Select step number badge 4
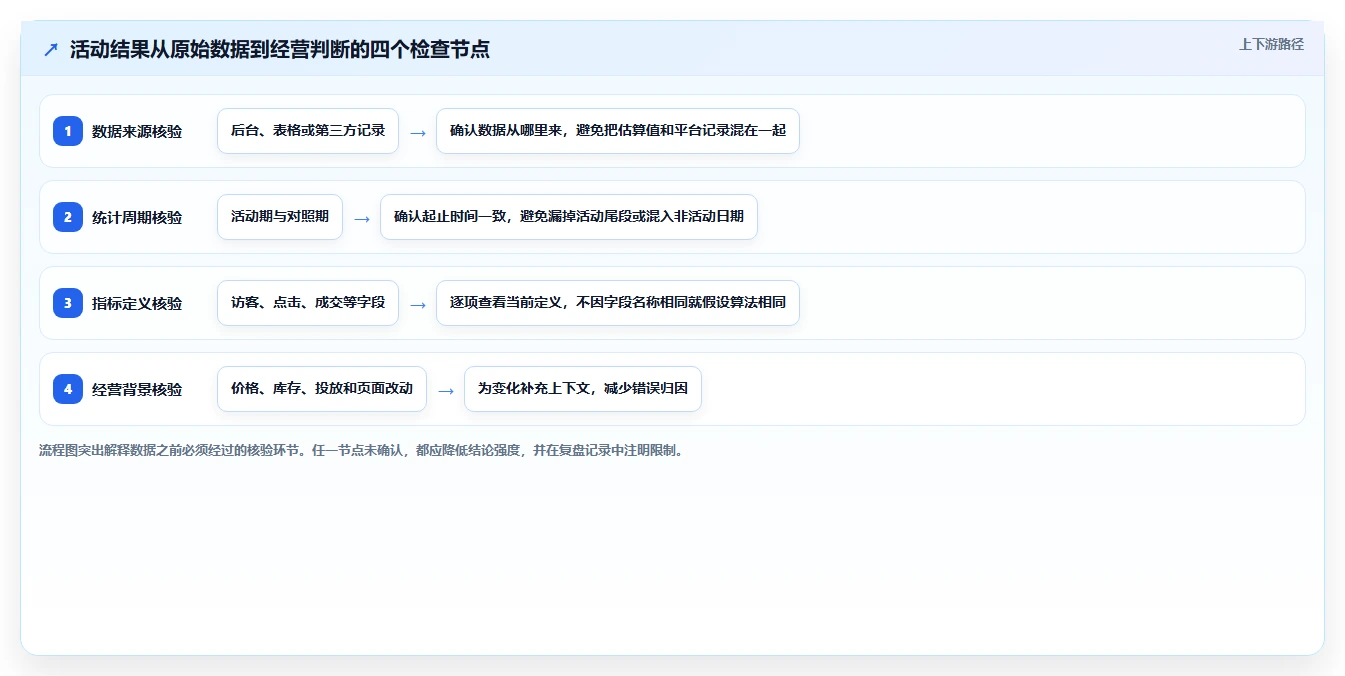 [x=68, y=389]
